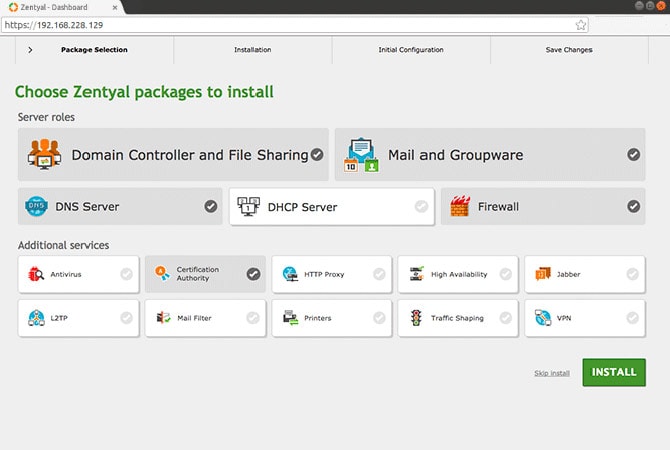This screenshot has height=450, width=670.
Task: Click the DHCP Server computers icon
Action: coord(248,206)
